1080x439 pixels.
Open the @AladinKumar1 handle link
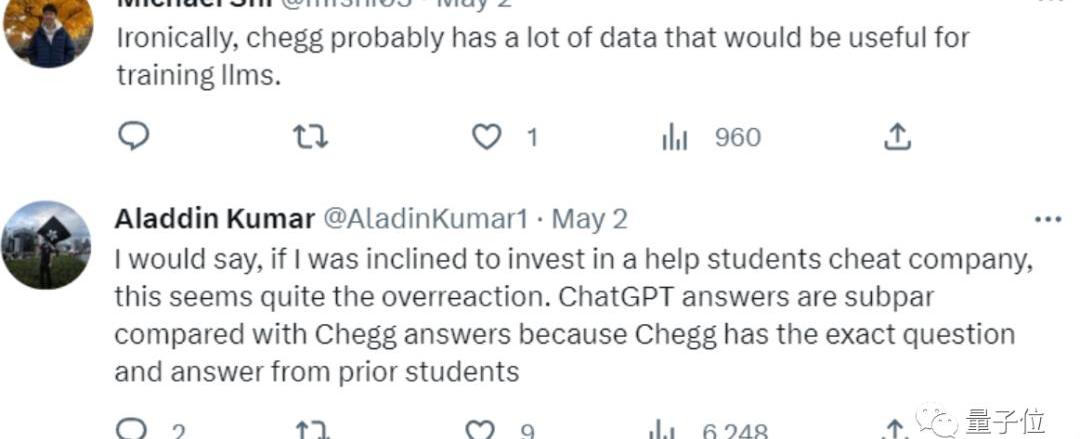click(426, 220)
